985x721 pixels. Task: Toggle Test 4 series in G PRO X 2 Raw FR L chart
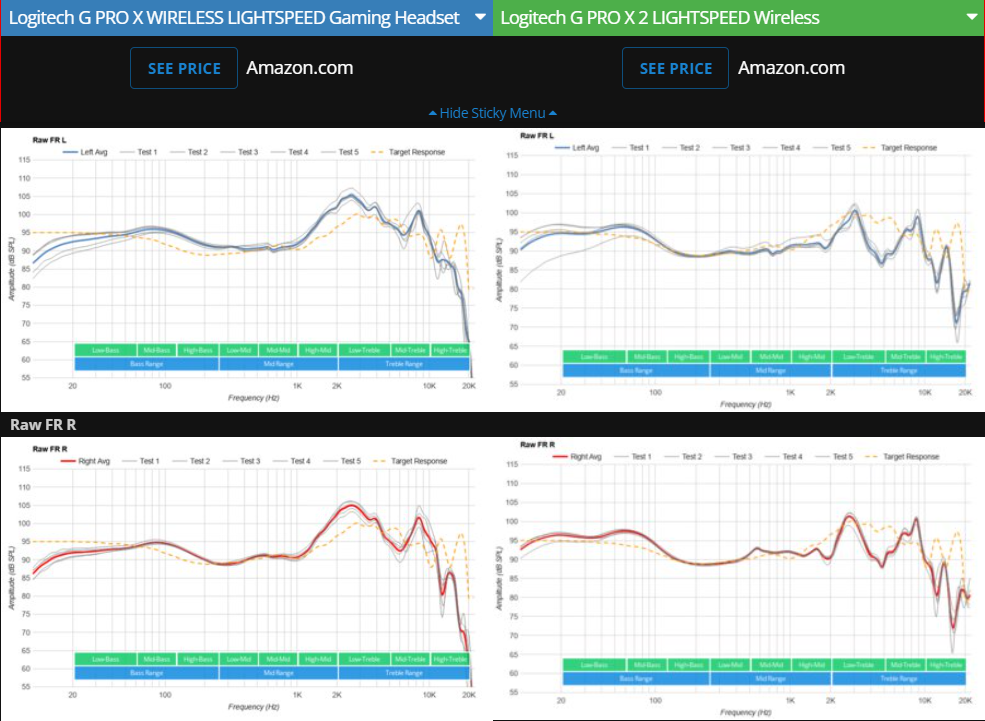[x=781, y=148]
